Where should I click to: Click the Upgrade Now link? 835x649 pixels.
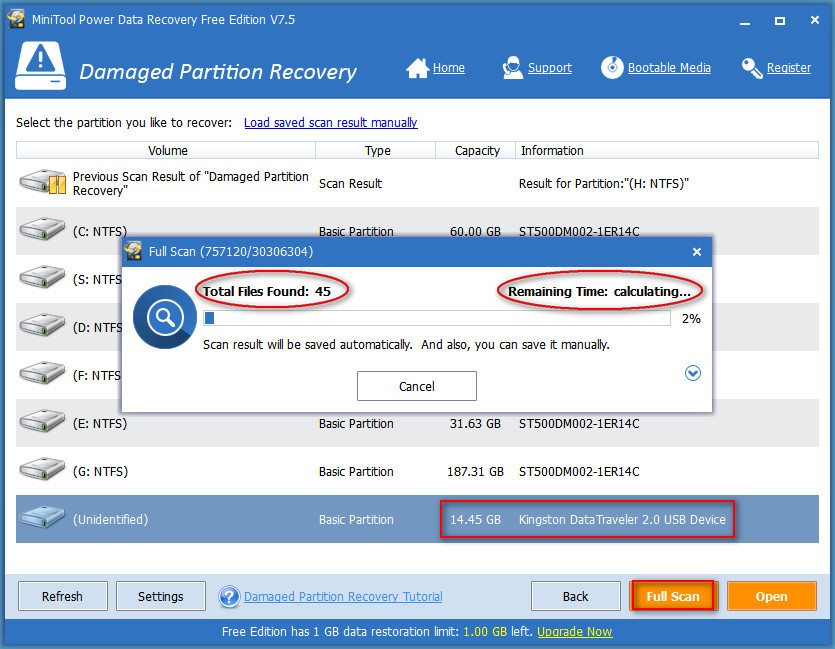[575, 631]
